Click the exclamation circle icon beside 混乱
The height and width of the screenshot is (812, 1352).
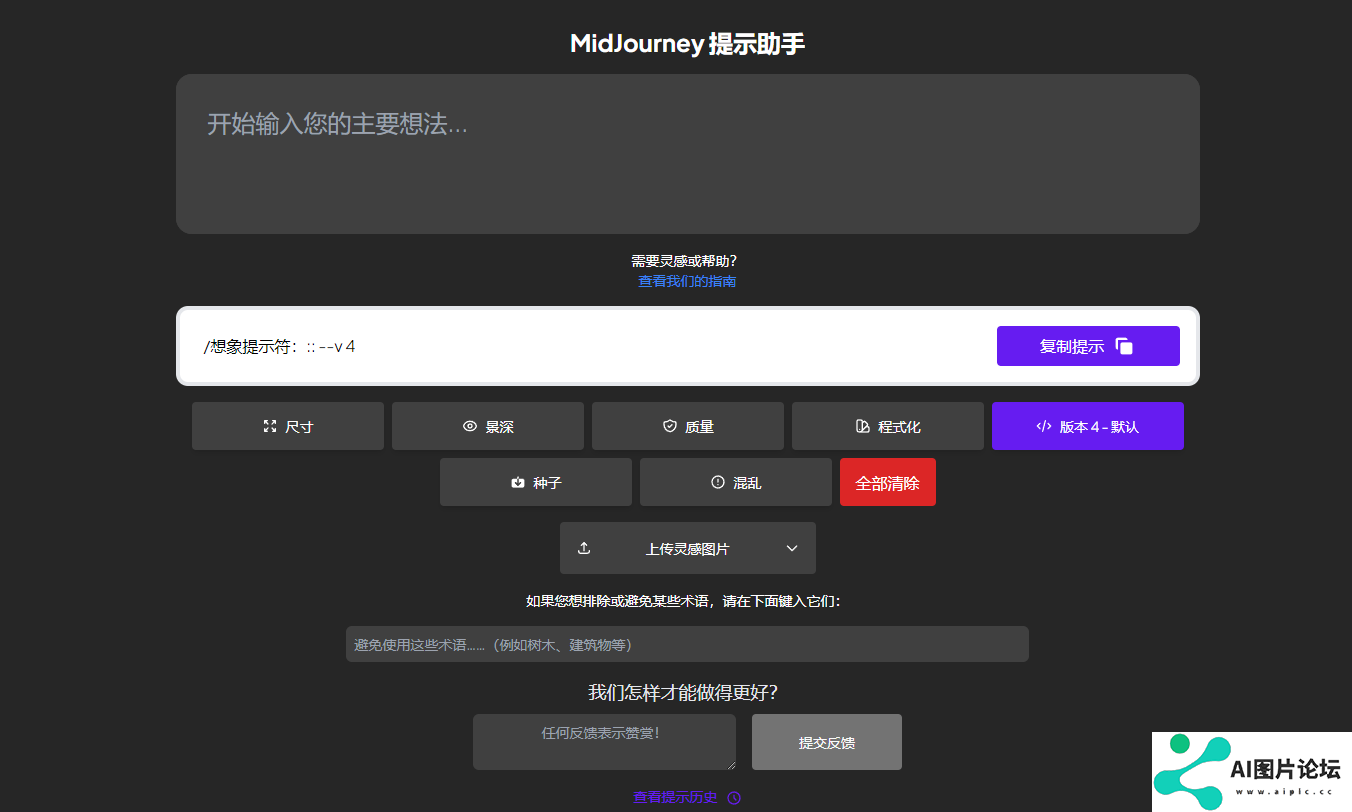tap(718, 482)
